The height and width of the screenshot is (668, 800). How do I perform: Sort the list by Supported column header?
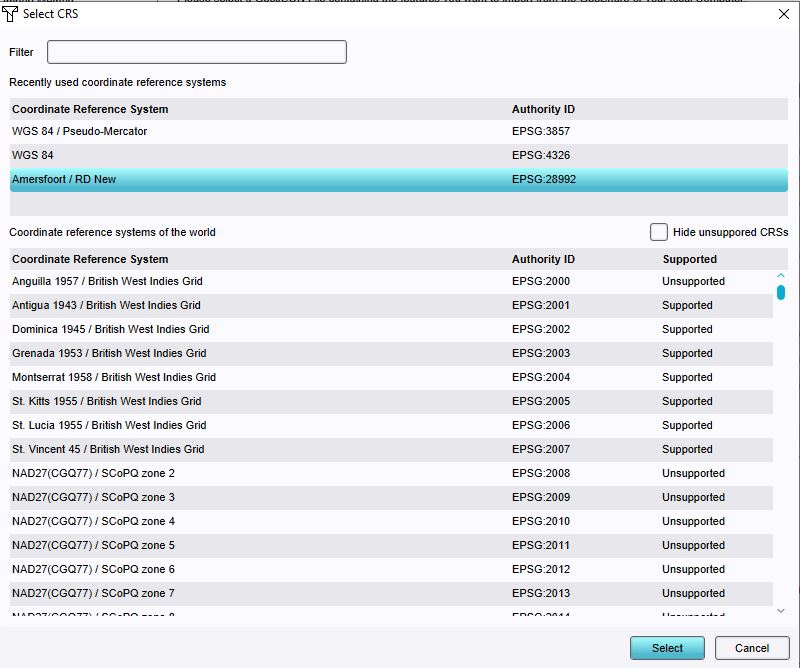(689, 259)
